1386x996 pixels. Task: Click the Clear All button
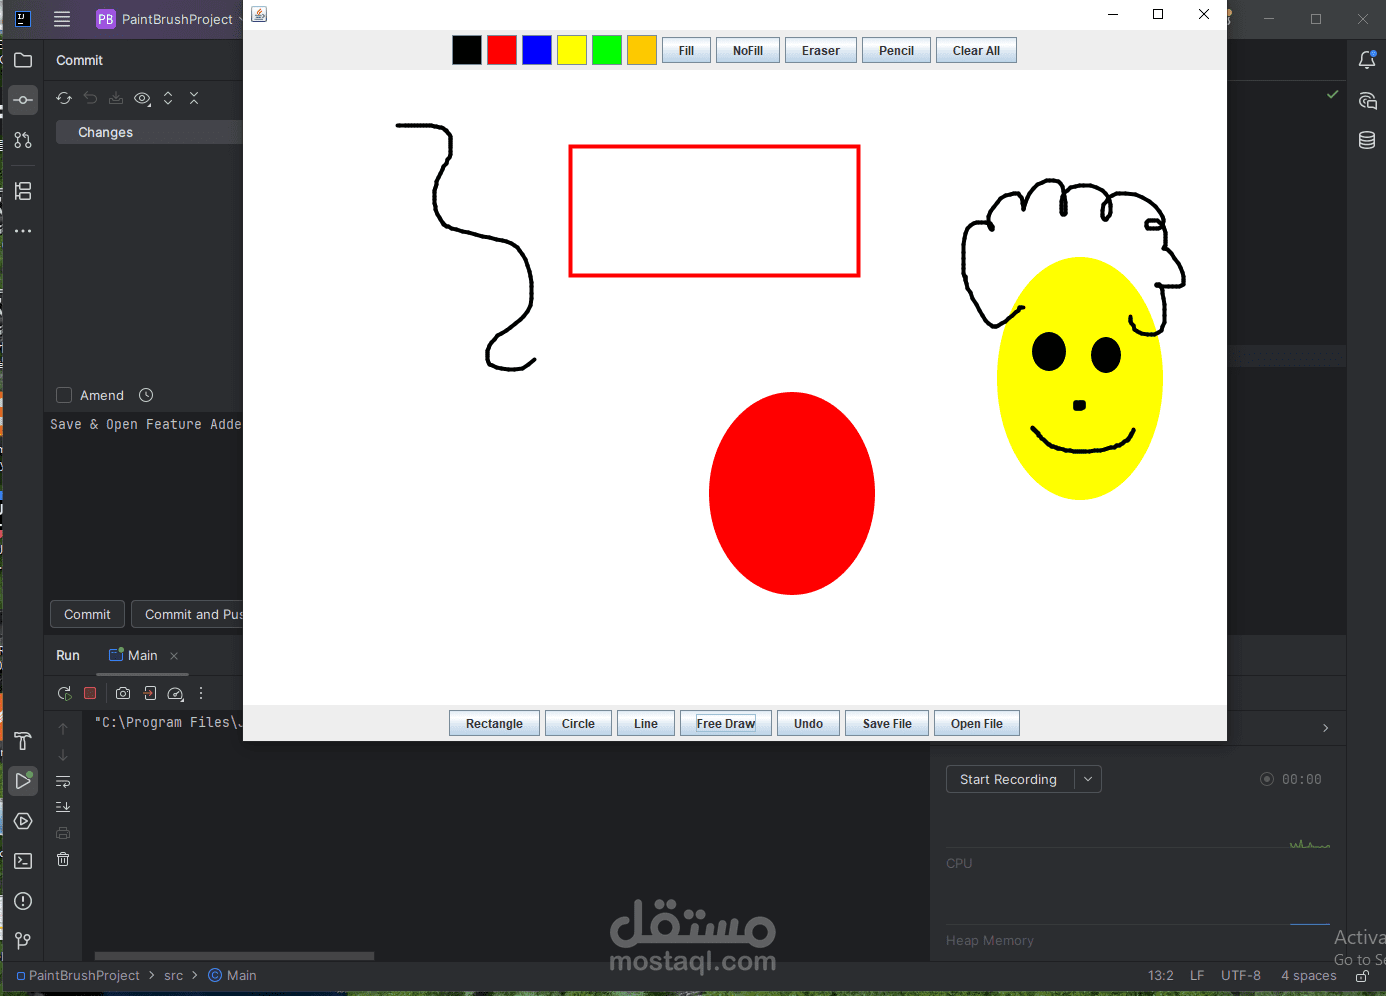[x=976, y=50]
